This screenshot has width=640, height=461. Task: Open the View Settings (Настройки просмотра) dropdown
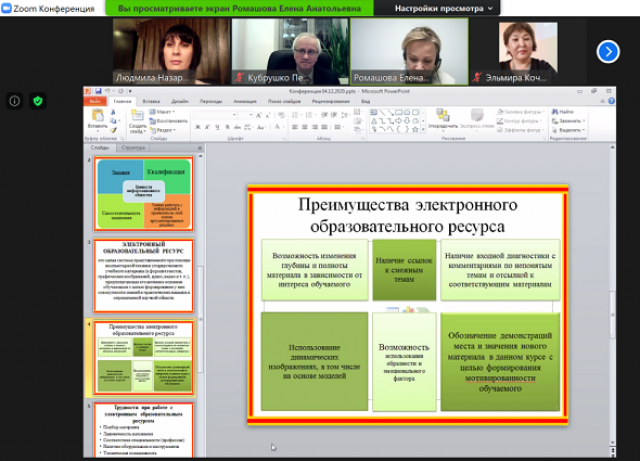pyautogui.click(x=444, y=8)
